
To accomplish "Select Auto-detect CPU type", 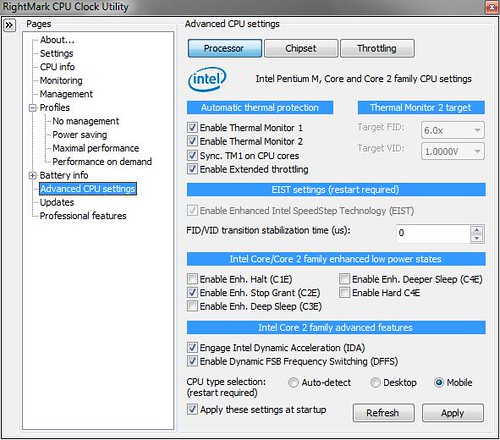I will click(293, 383).
